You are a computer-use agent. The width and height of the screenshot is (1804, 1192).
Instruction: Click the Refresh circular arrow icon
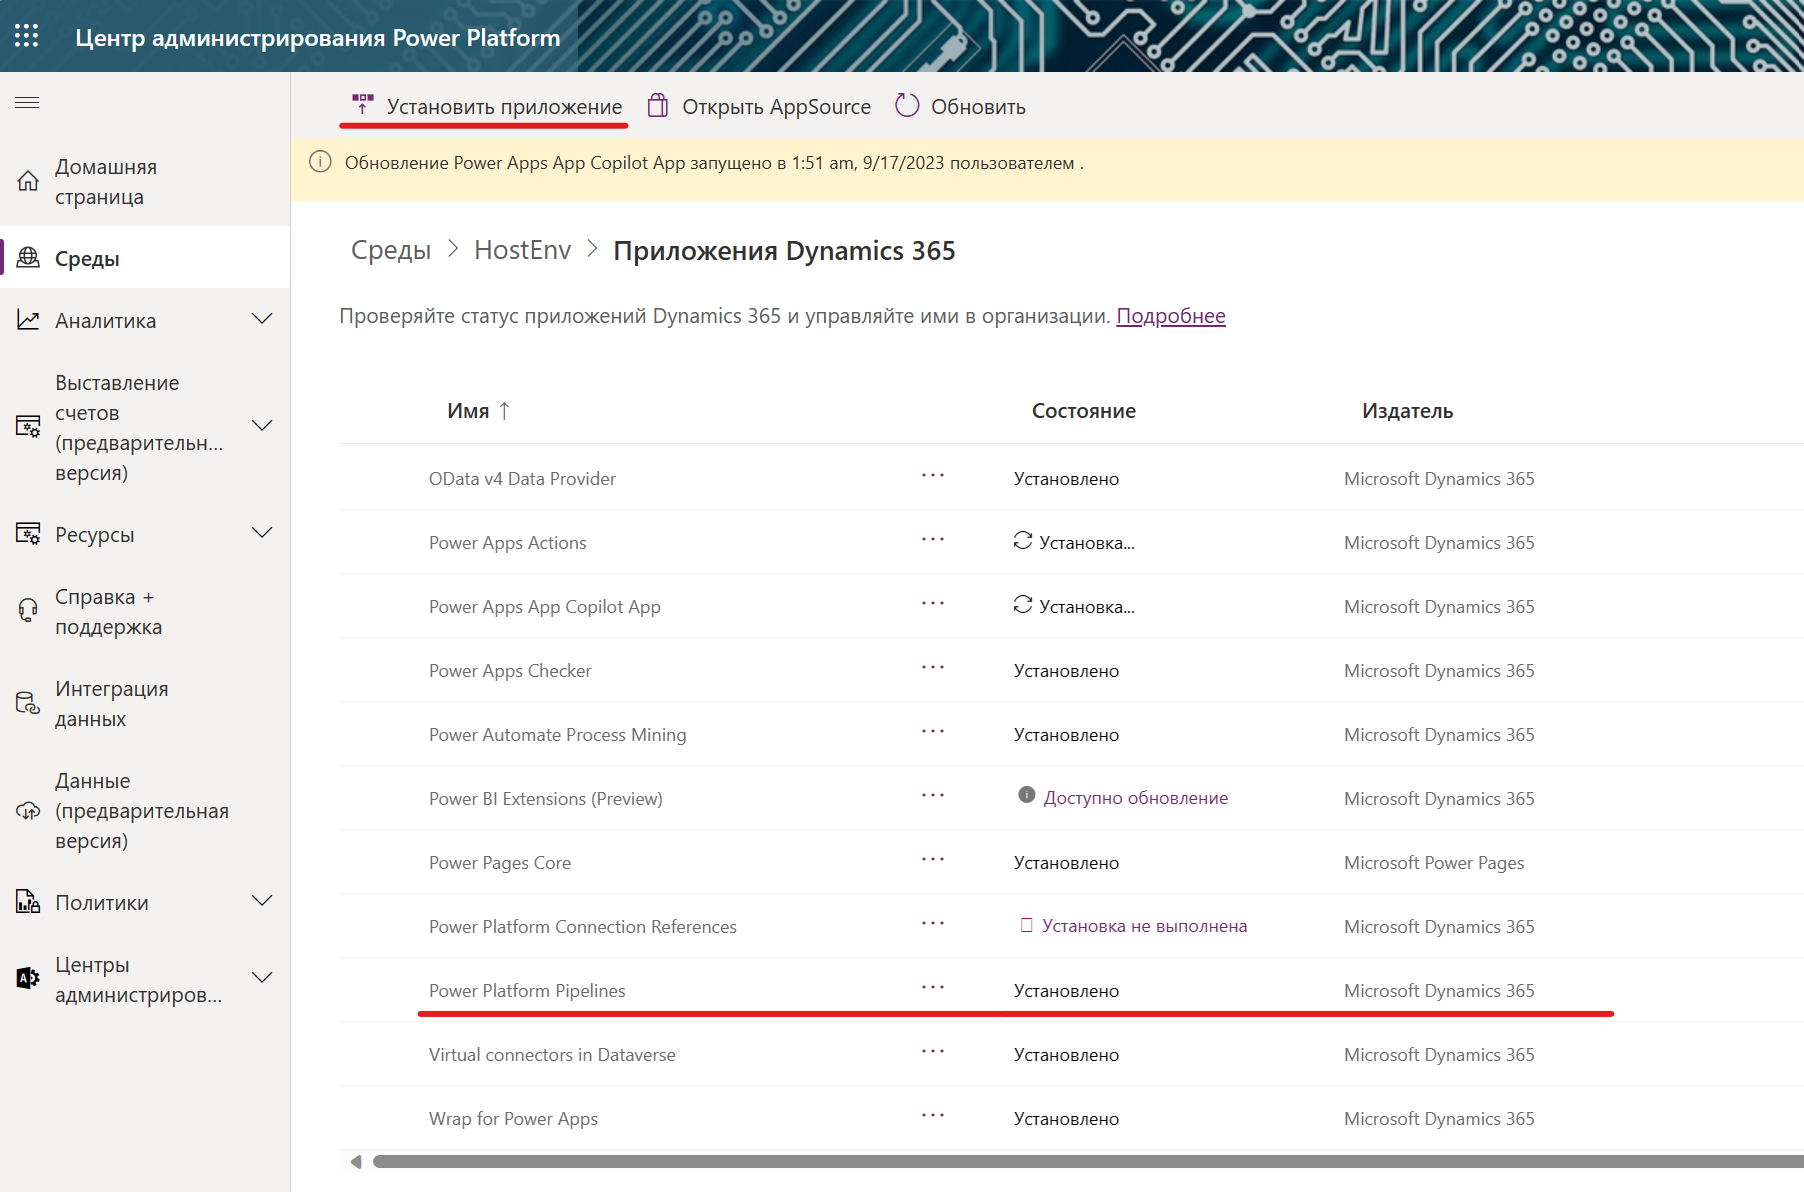click(x=906, y=106)
